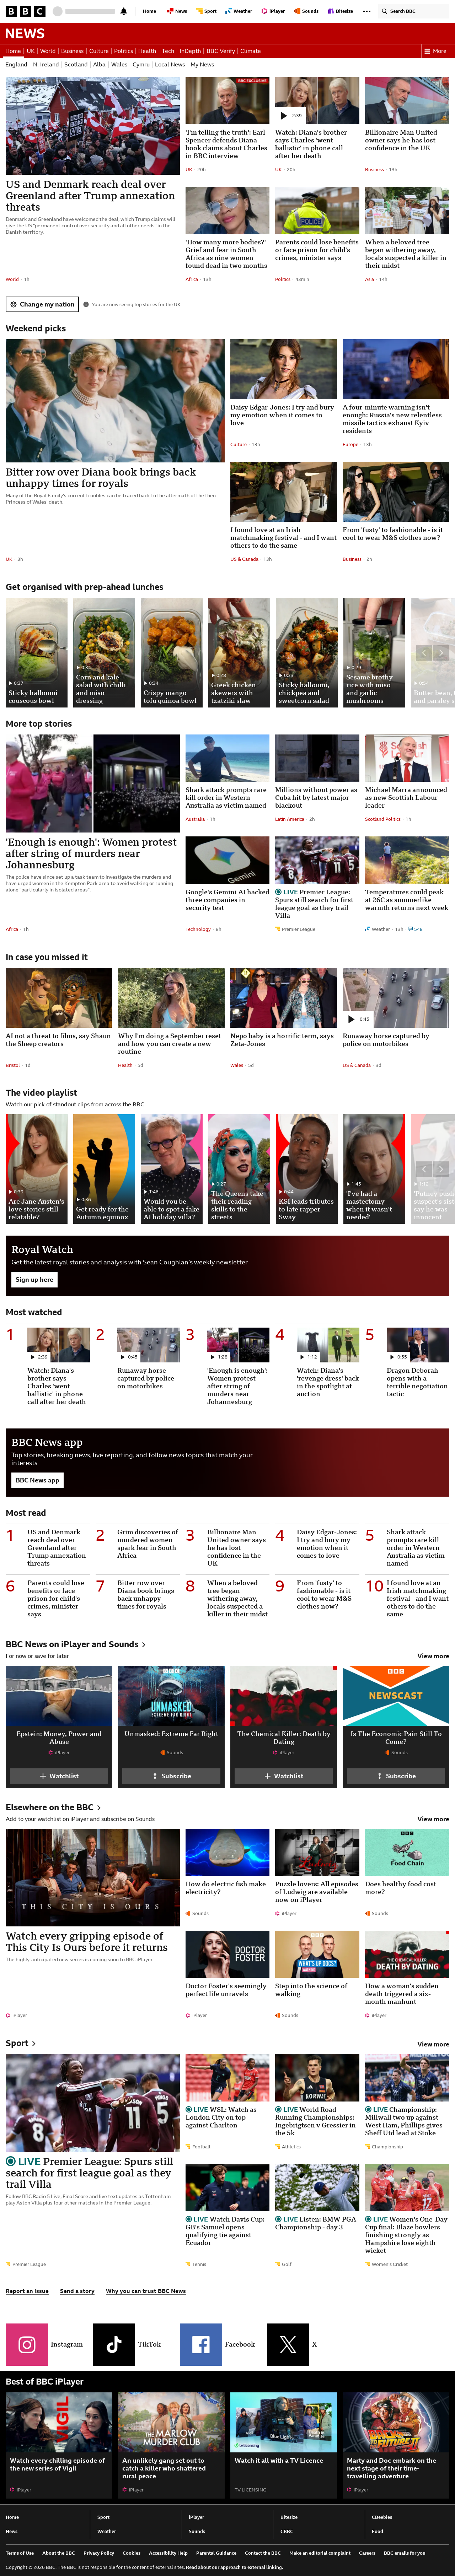The image size is (455, 2576).
Task: Open Google's Gemini AI hacked story
Action: tap(227, 900)
